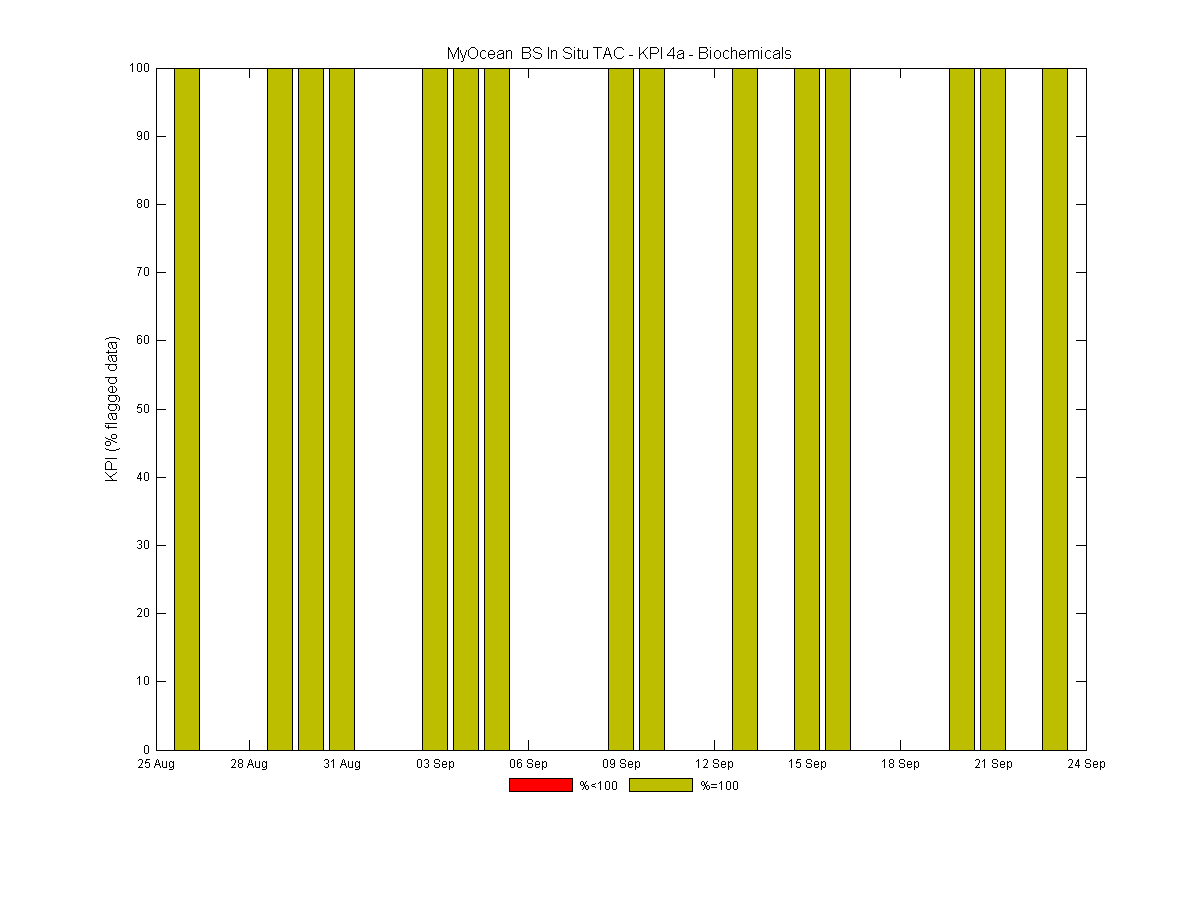Click the y-axis tick label '0'
Viewport: 1200px width, 900px height.
click(x=147, y=750)
